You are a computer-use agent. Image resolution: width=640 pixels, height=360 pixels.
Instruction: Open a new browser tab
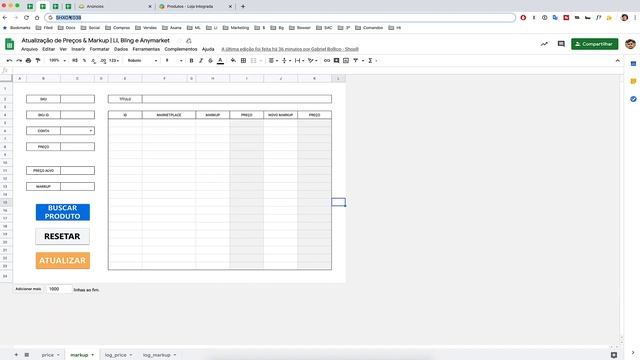[243, 7]
